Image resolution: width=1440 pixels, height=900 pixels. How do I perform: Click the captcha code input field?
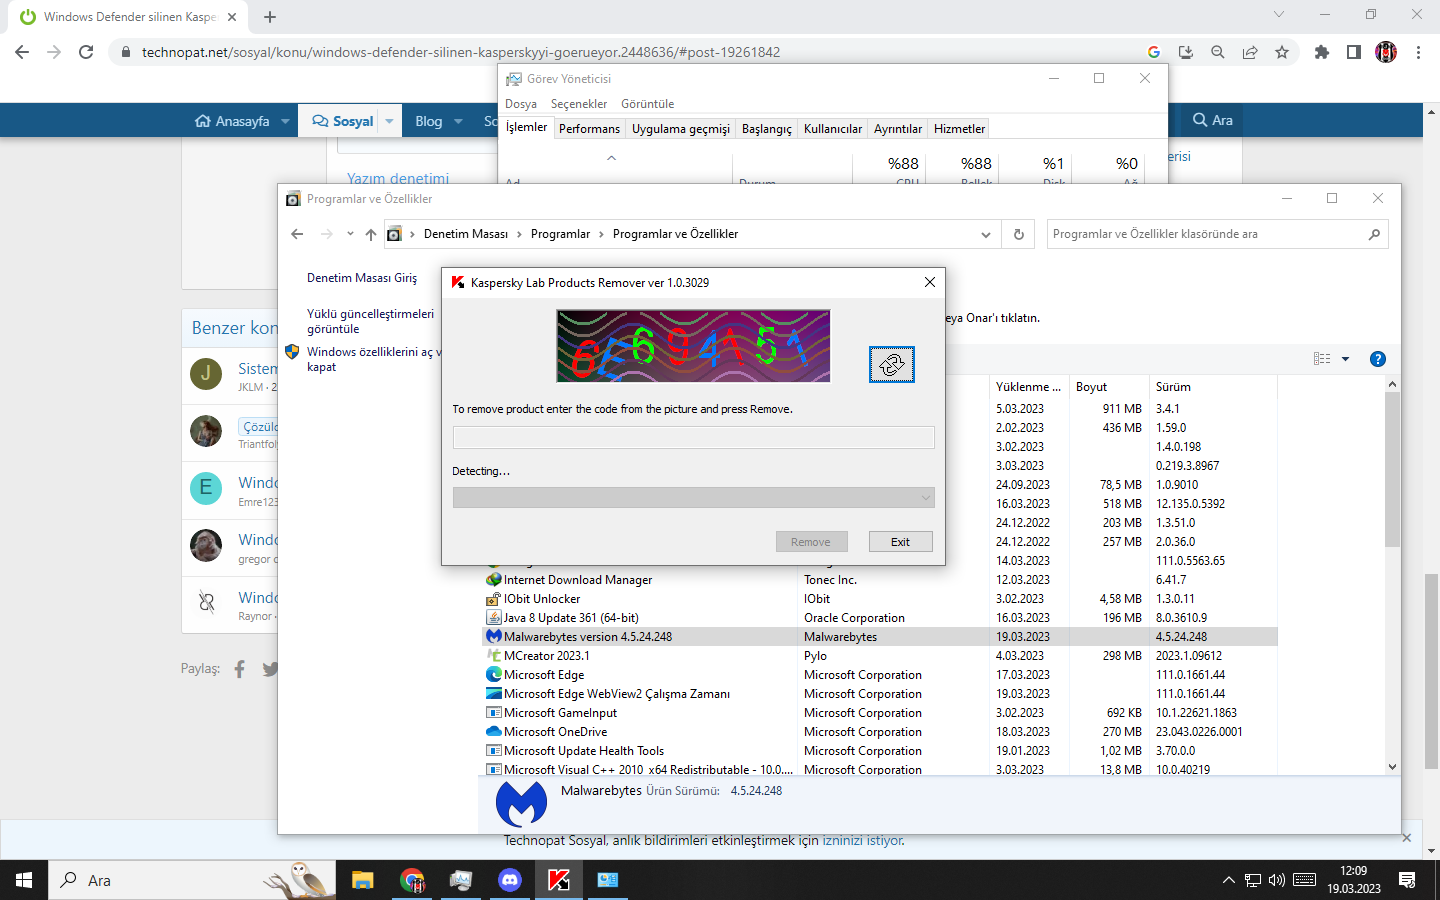point(693,437)
